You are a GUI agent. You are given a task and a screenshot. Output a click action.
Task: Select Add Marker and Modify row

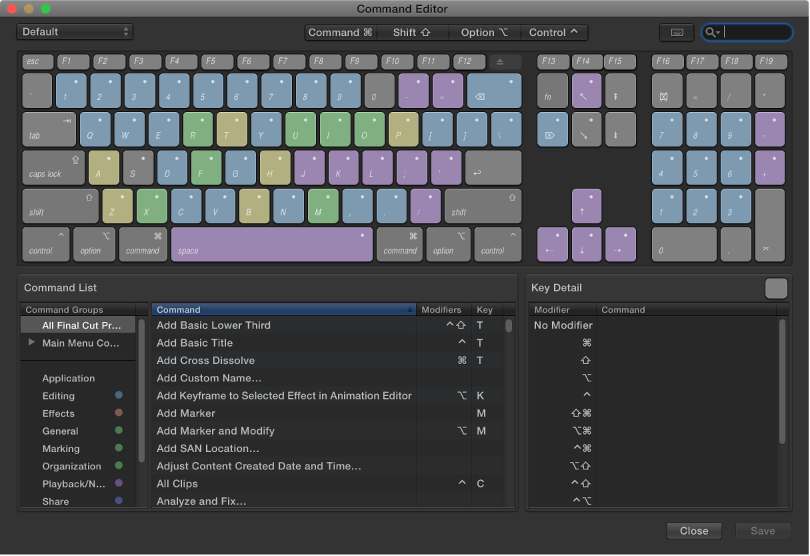tap(328, 431)
